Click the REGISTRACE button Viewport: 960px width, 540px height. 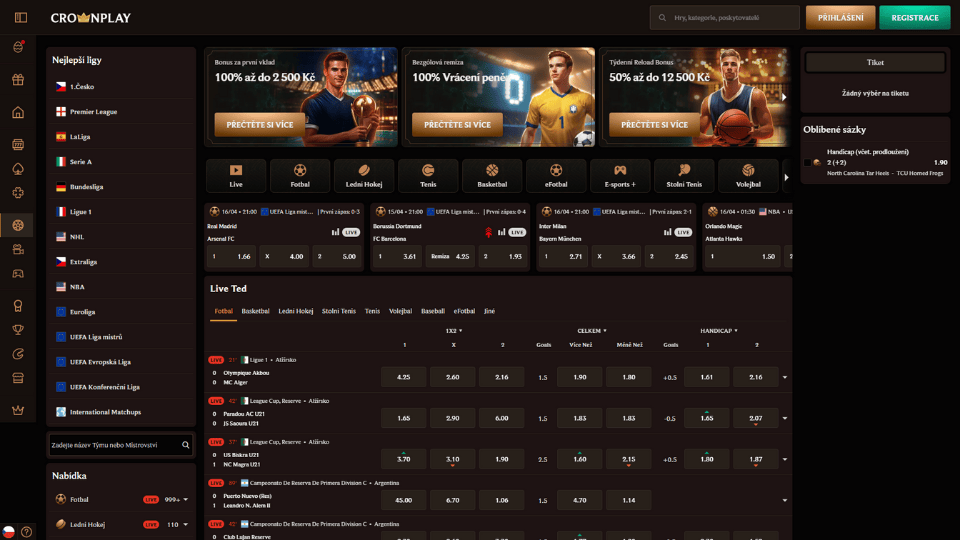pyautogui.click(x=915, y=18)
